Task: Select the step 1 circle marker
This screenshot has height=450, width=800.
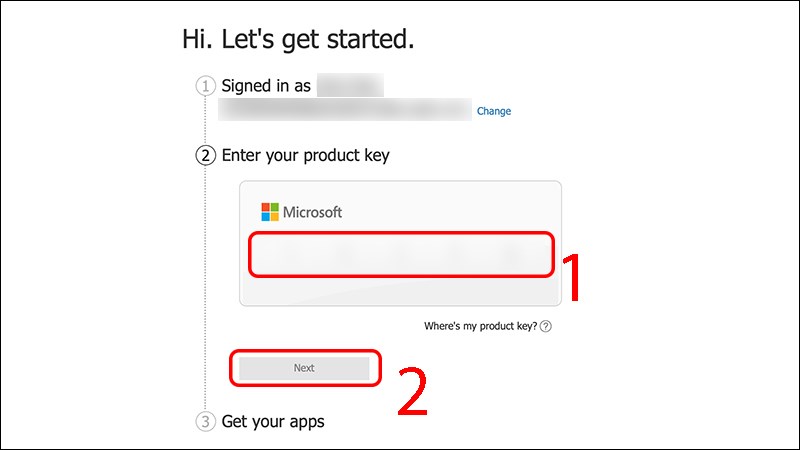Action: click(206, 87)
